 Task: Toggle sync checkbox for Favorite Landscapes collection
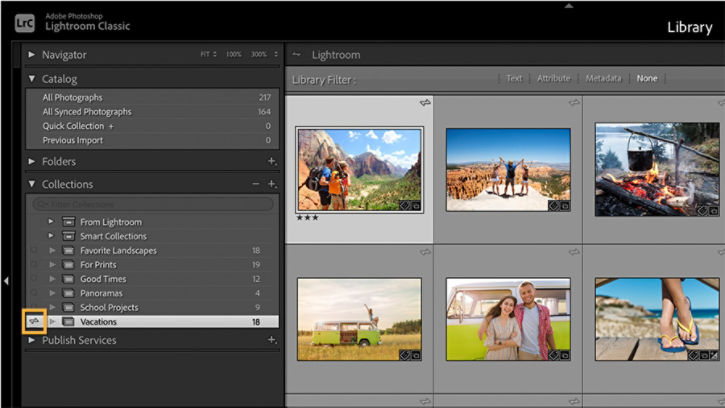(x=34, y=250)
